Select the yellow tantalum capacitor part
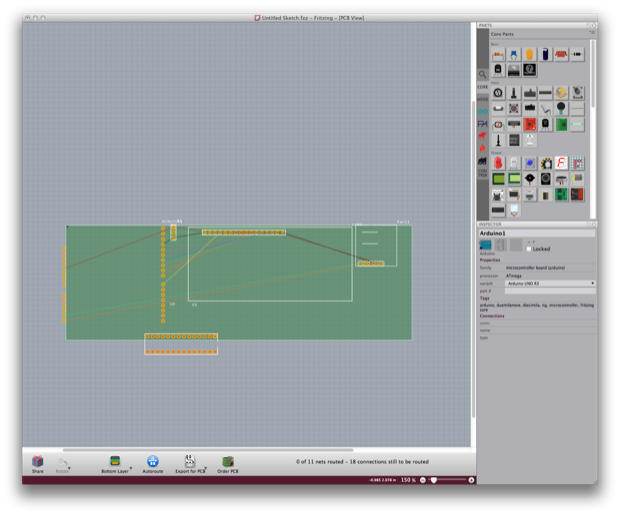 [x=529, y=55]
